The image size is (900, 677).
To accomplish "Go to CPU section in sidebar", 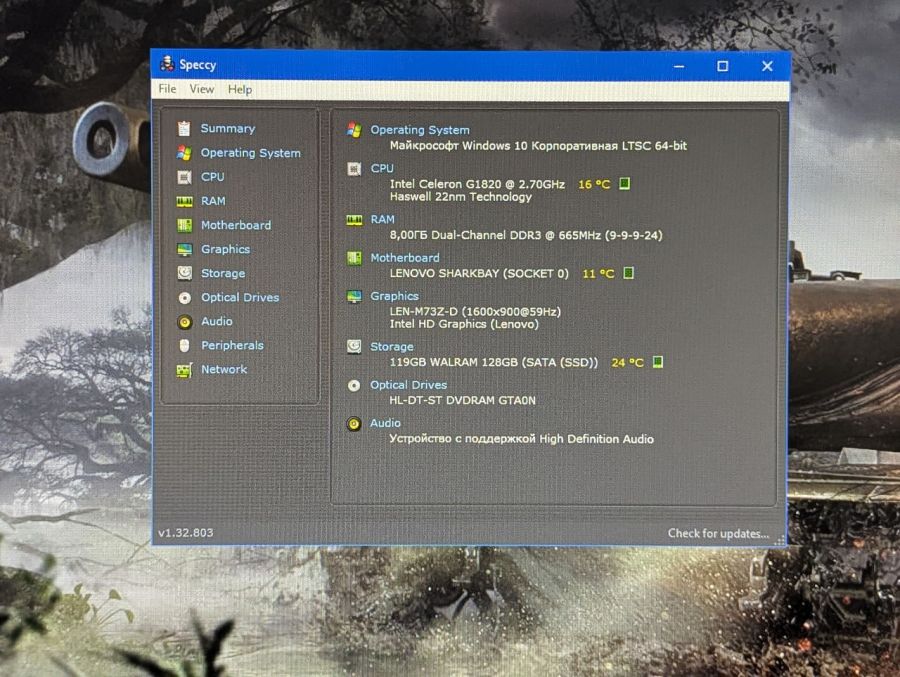I will click(x=212, y=177).
